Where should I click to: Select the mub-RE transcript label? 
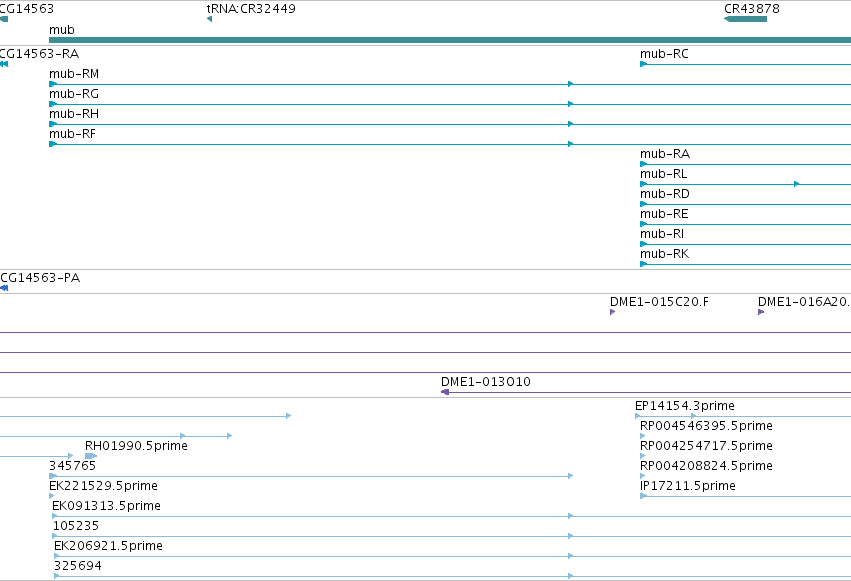664,214
